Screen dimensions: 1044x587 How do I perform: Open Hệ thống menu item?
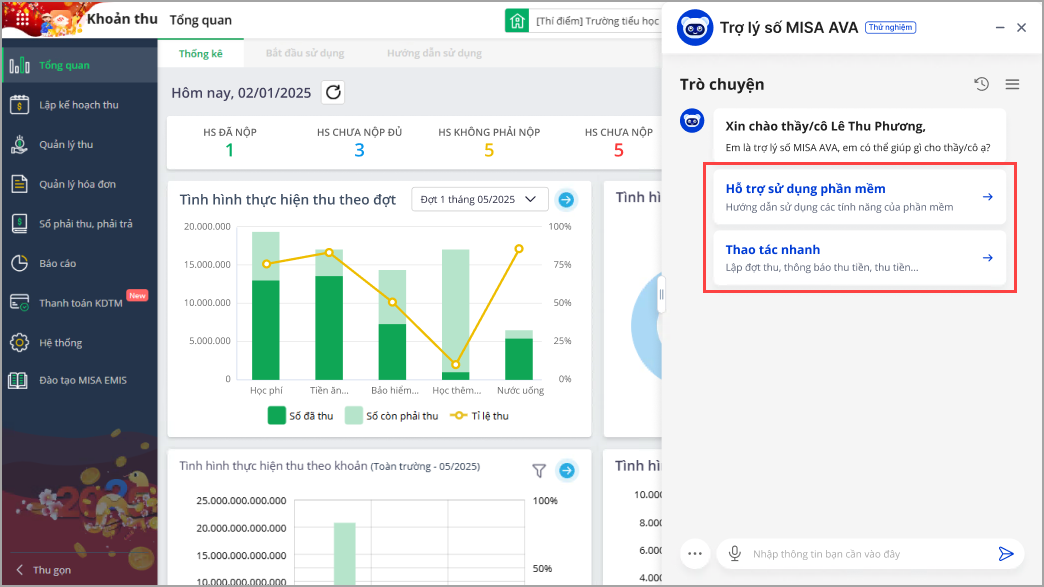[x=80, y=343]
